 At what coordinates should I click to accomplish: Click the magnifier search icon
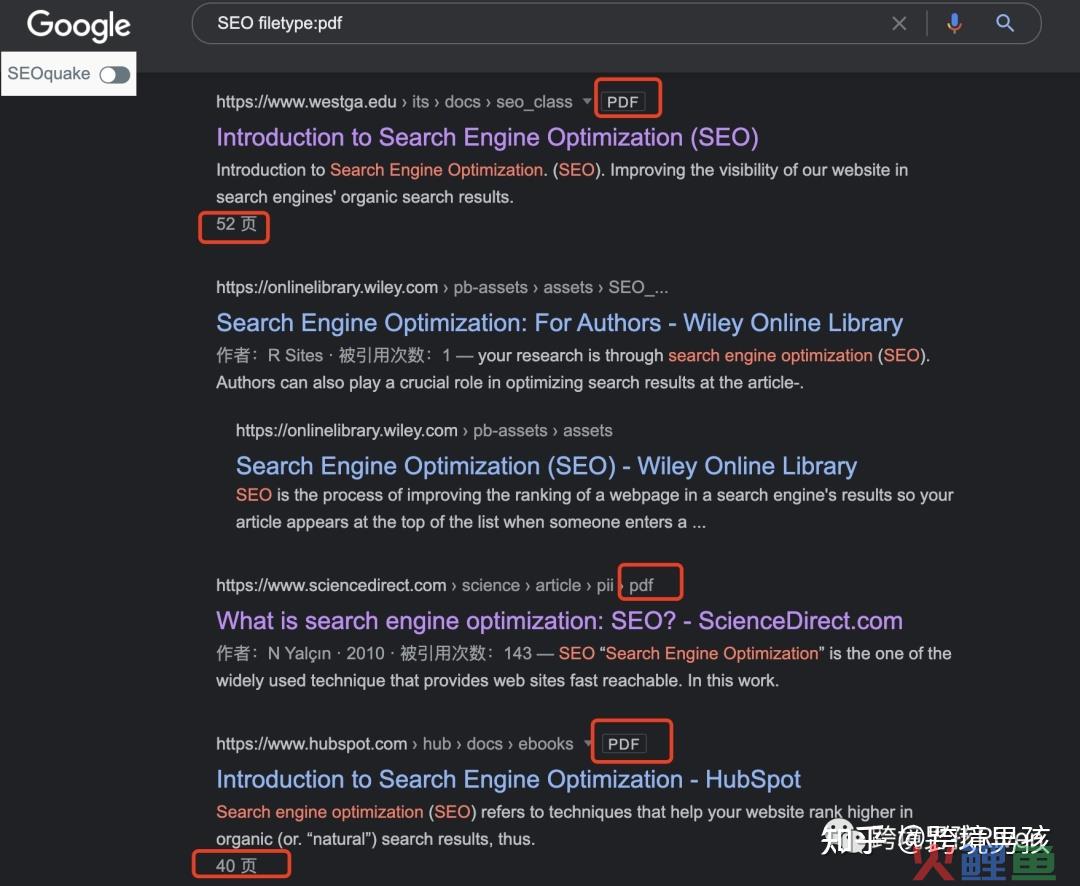pyautogui.click(x=1005, y=23)
